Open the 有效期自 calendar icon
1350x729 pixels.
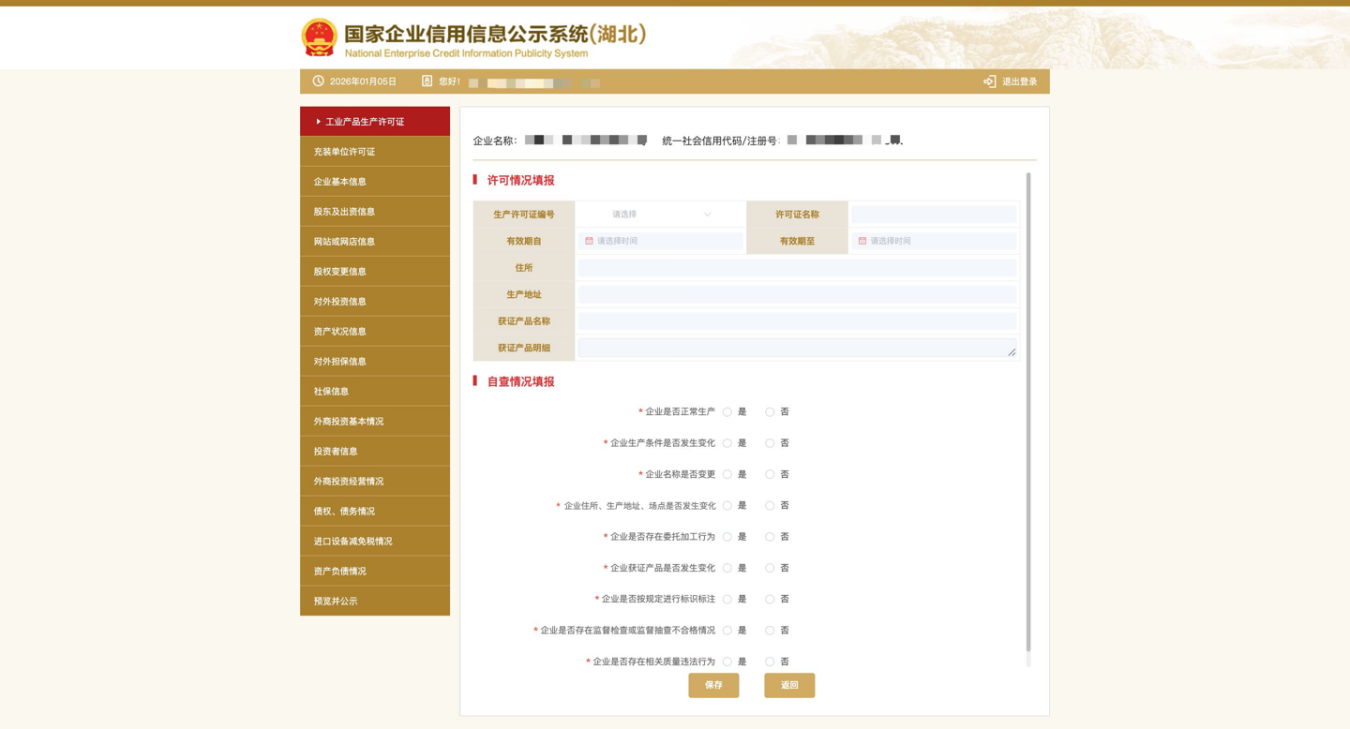589,241
